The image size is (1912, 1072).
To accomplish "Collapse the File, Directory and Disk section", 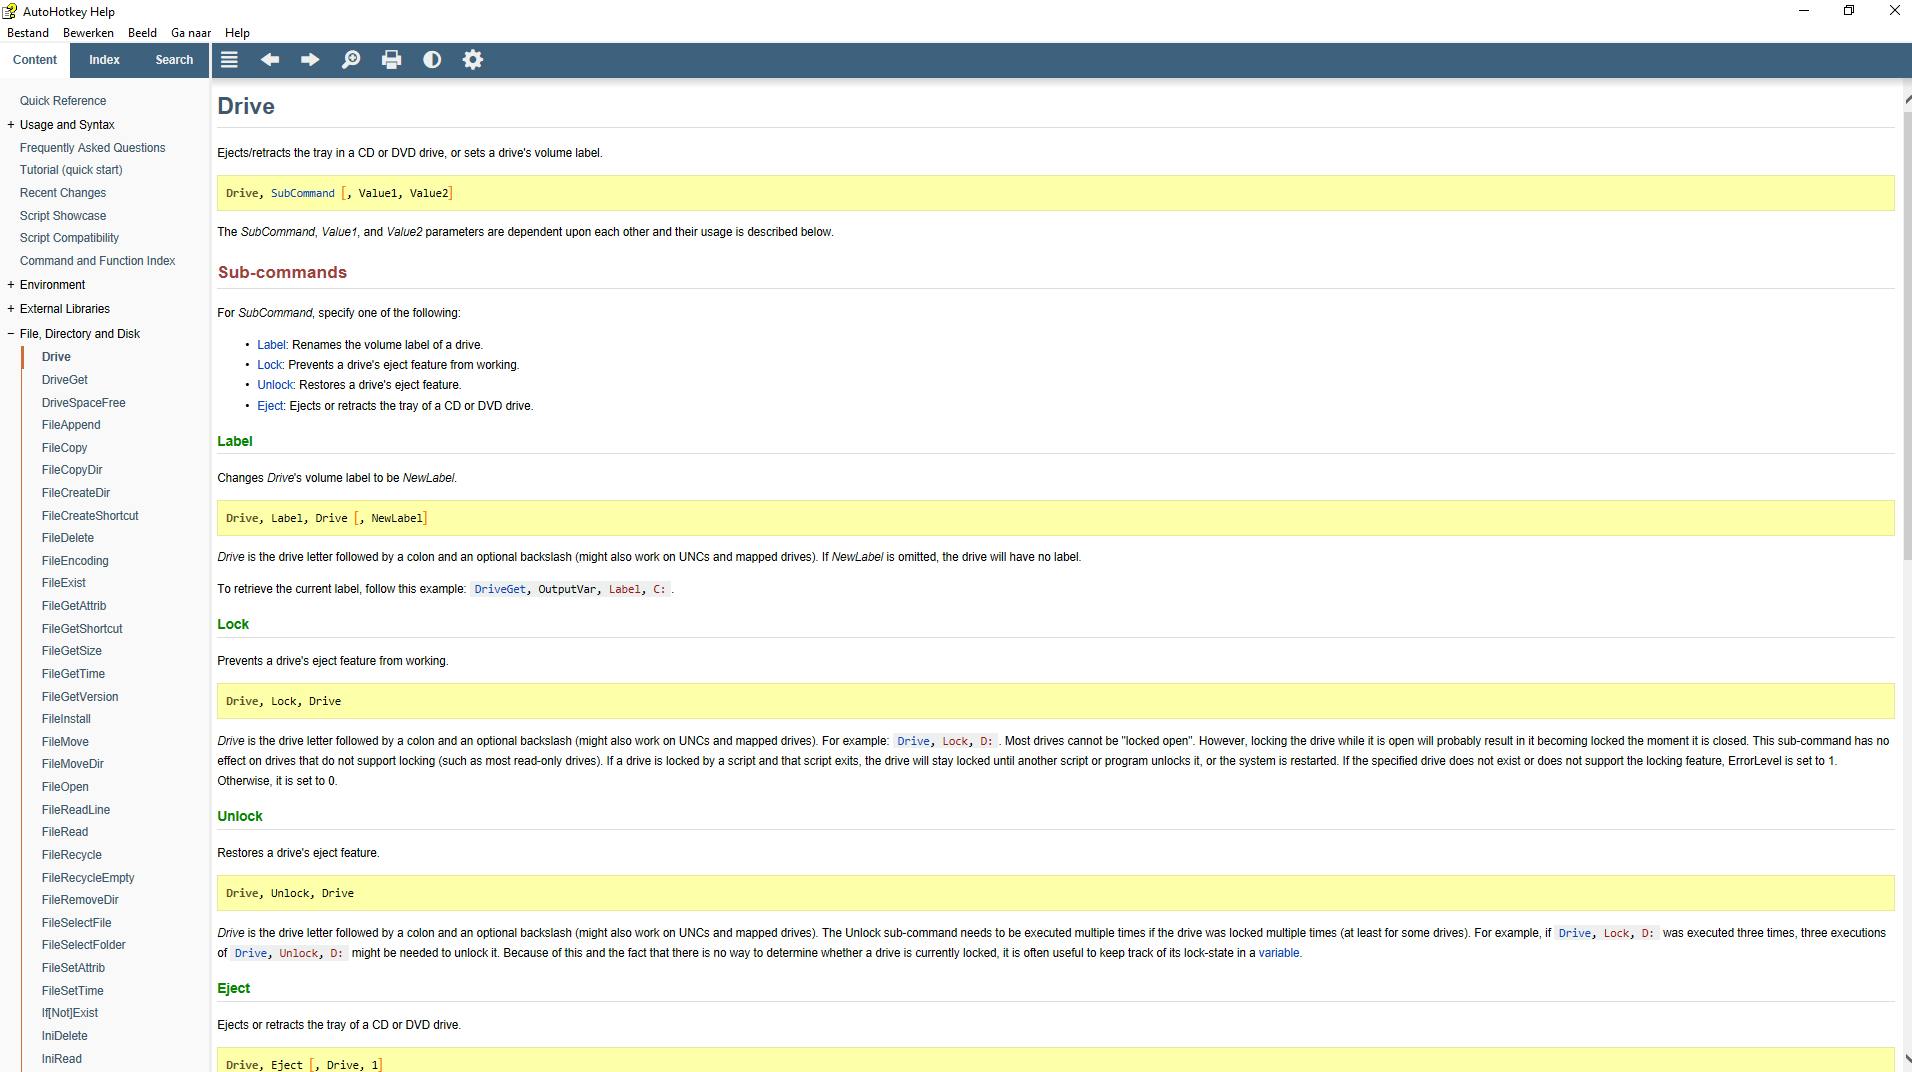I will [11, 334].
